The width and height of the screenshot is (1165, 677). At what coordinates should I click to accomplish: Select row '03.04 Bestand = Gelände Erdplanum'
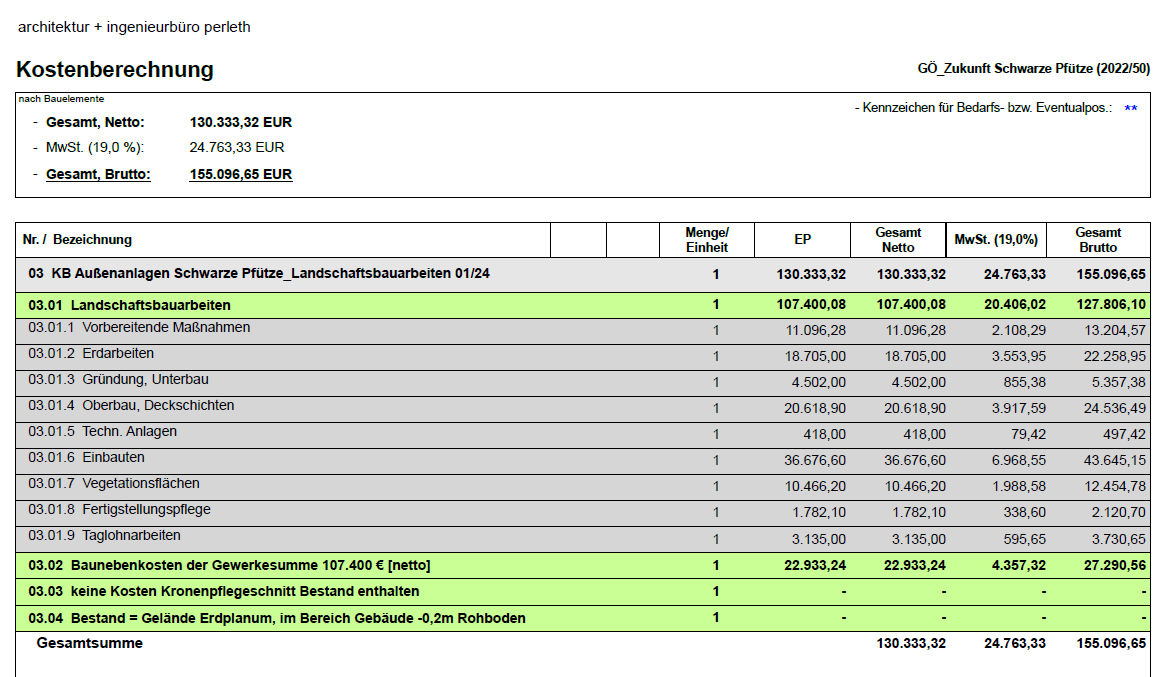click(x=582, y=618)
